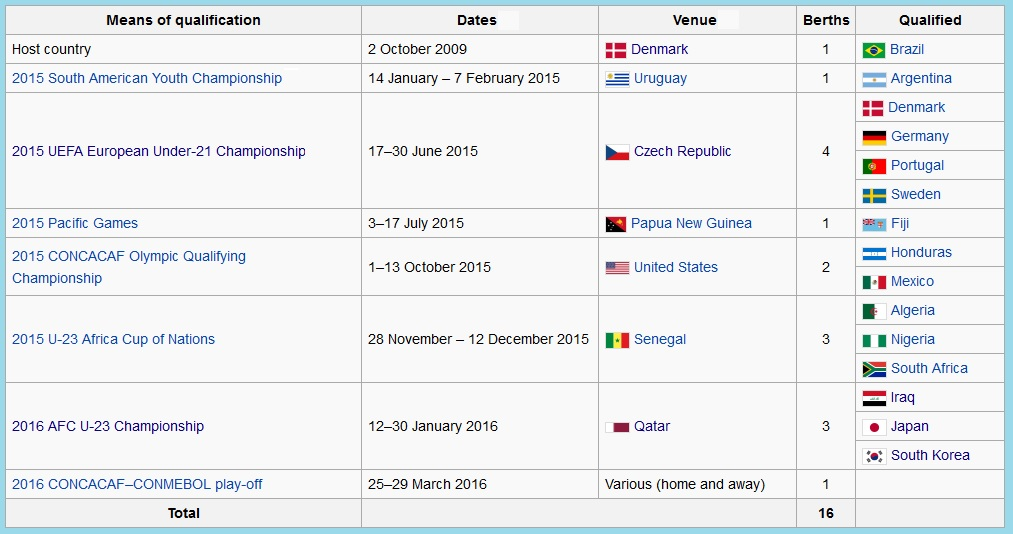Open the Portugal team link
The height and width of the screenshot is (534, 1013).
(x=917, y=165)
